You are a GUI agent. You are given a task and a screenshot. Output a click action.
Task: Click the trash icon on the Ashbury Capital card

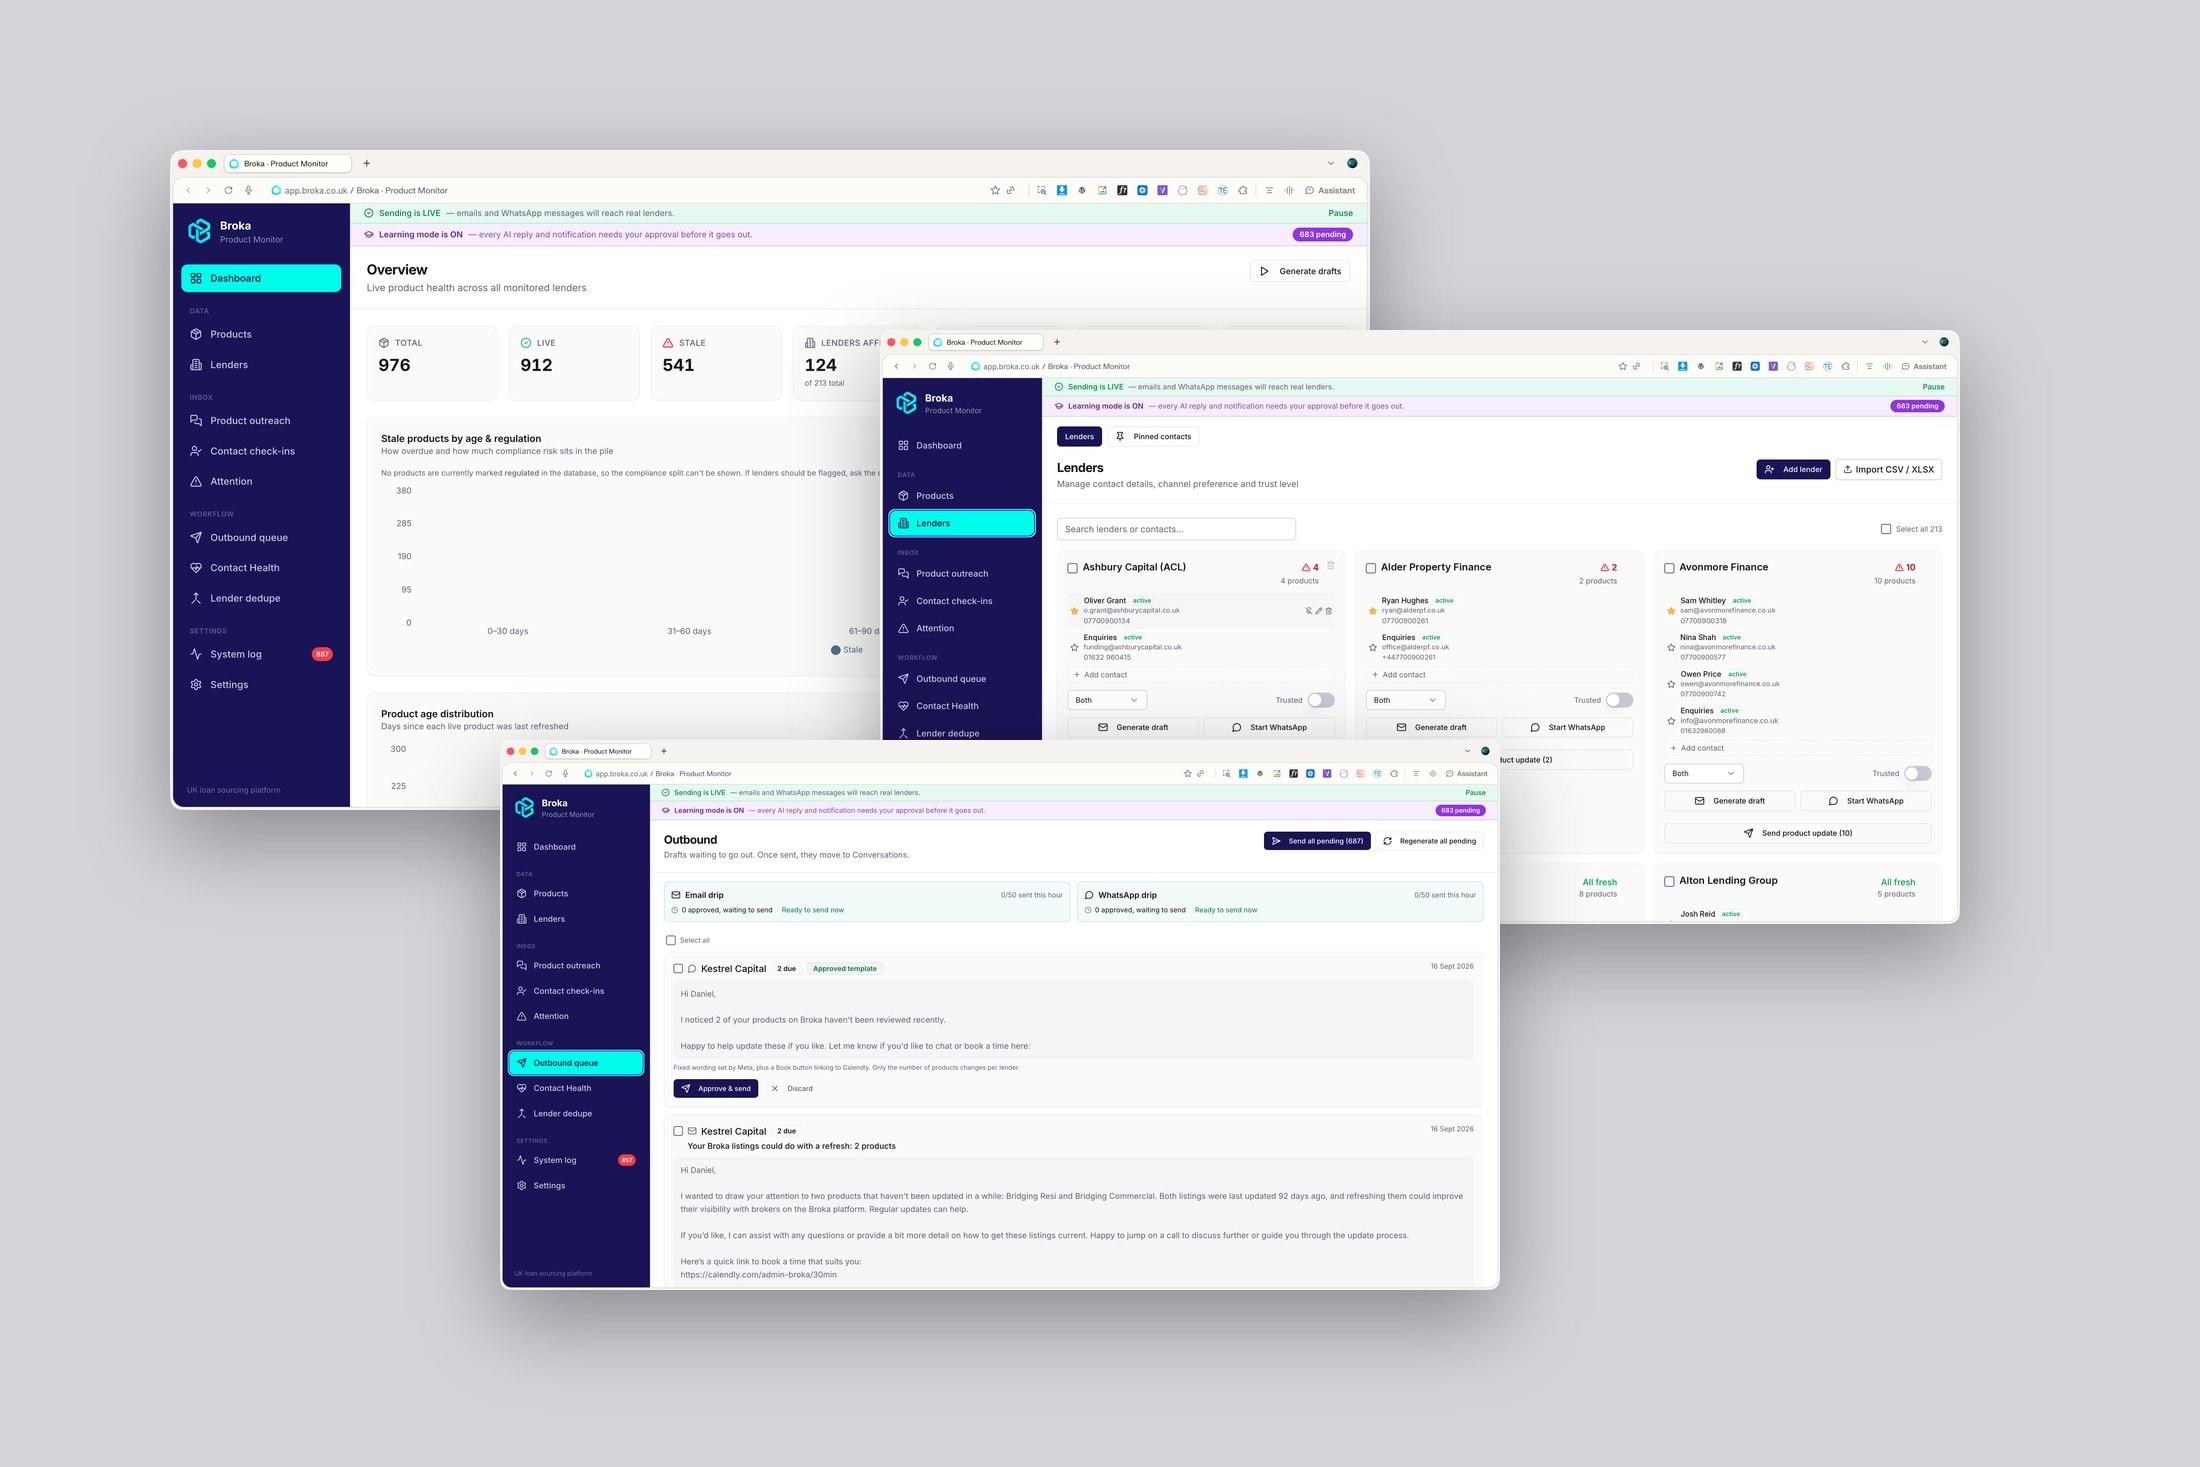[1331, 566]
